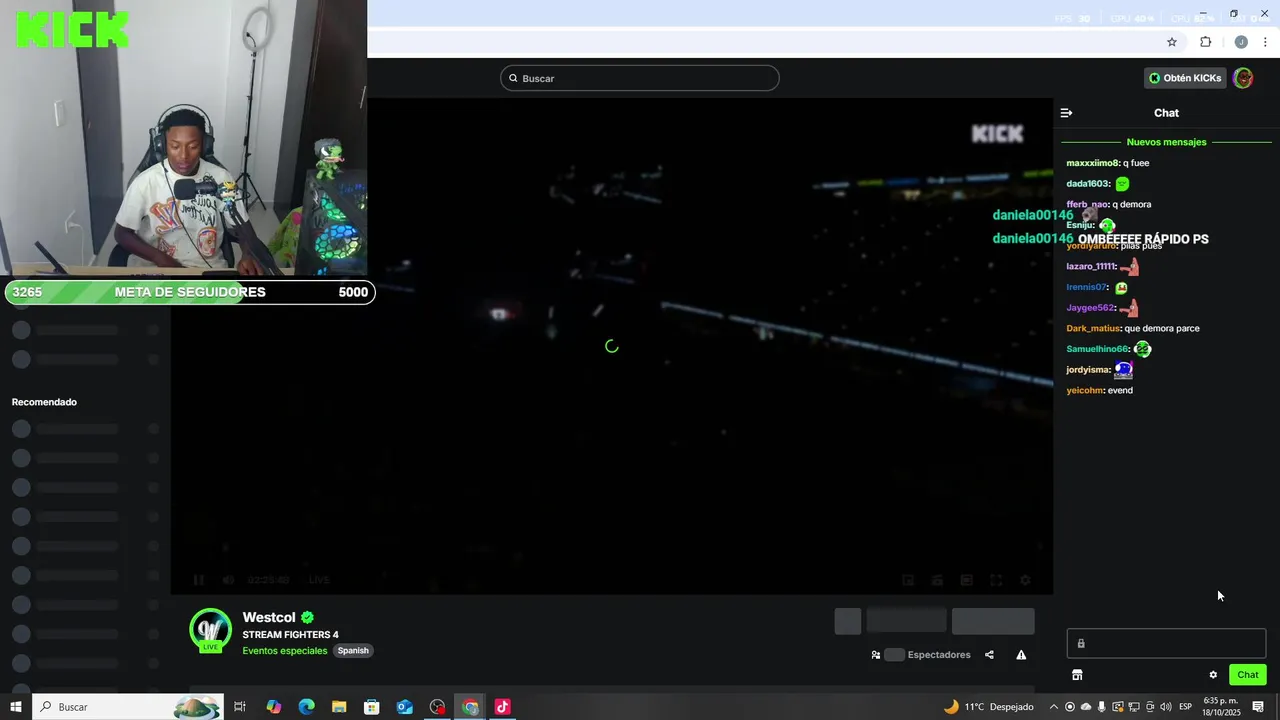Bookmark this page with the star icon

[x=1172, y=42]
